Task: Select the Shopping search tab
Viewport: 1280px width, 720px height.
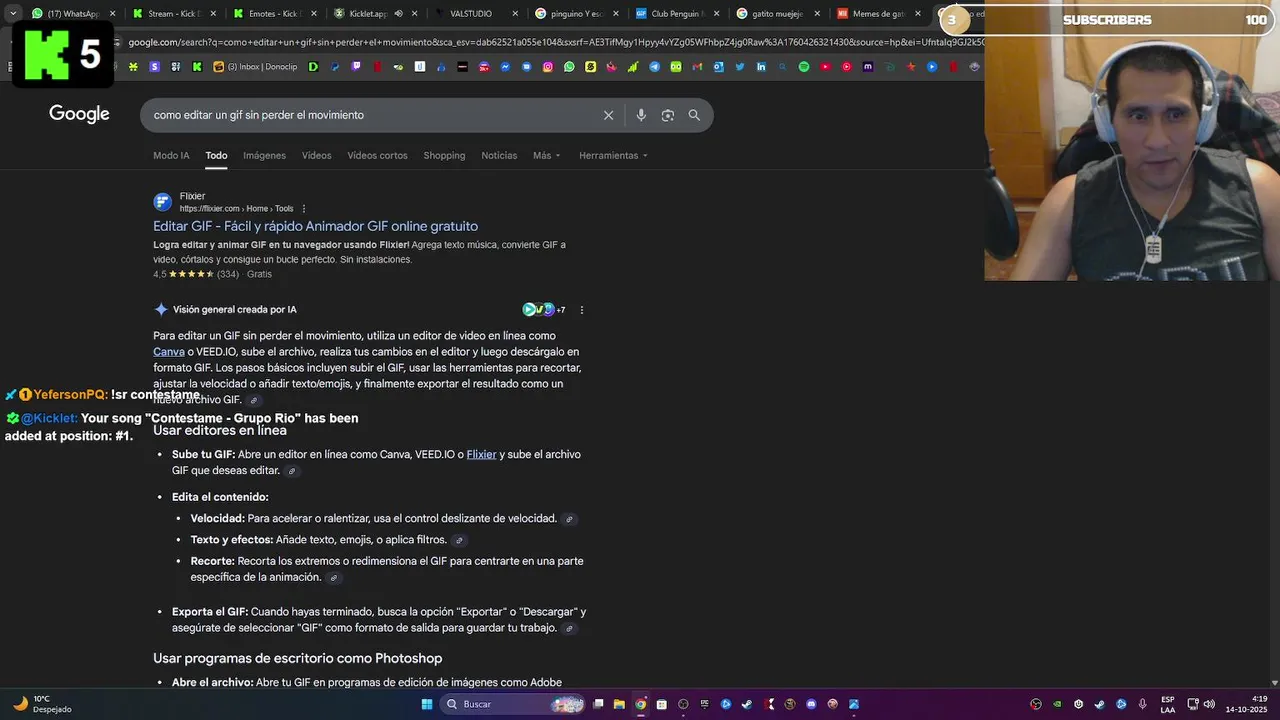Action: pyautogui.click(x=444, y=155)
